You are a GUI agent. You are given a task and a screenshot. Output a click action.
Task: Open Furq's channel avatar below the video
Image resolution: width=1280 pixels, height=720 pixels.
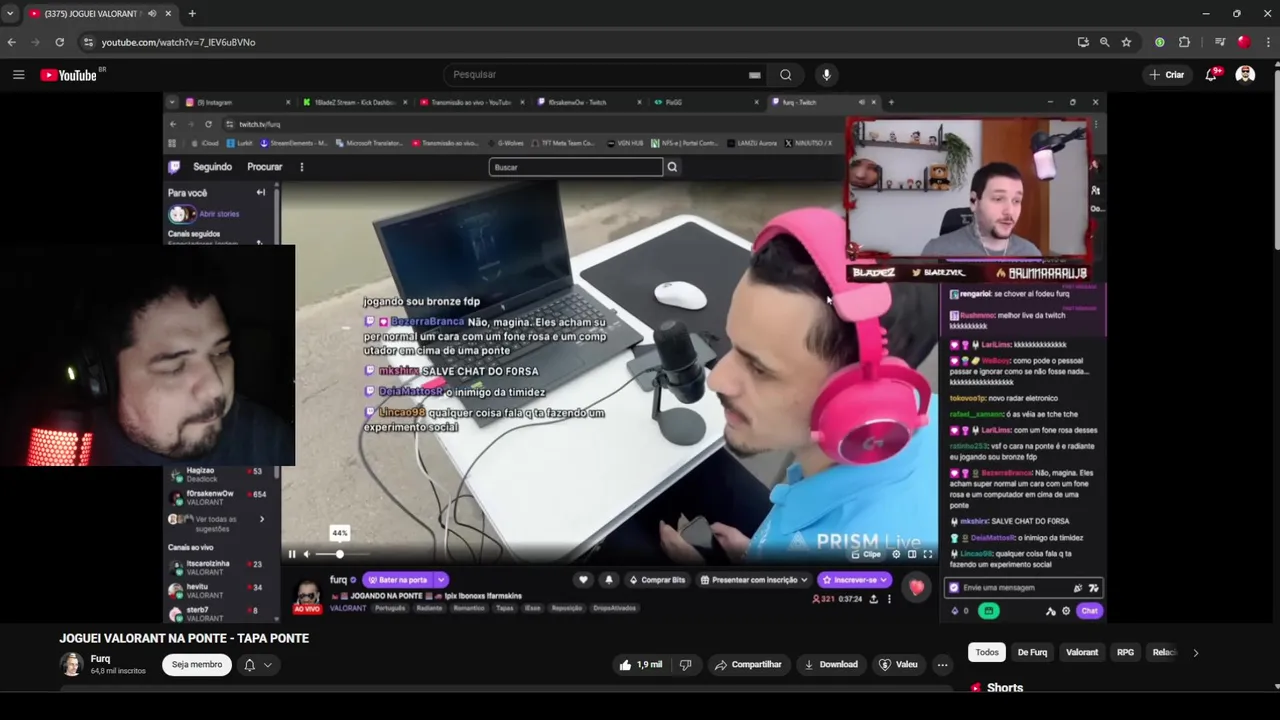click(71, 664)
